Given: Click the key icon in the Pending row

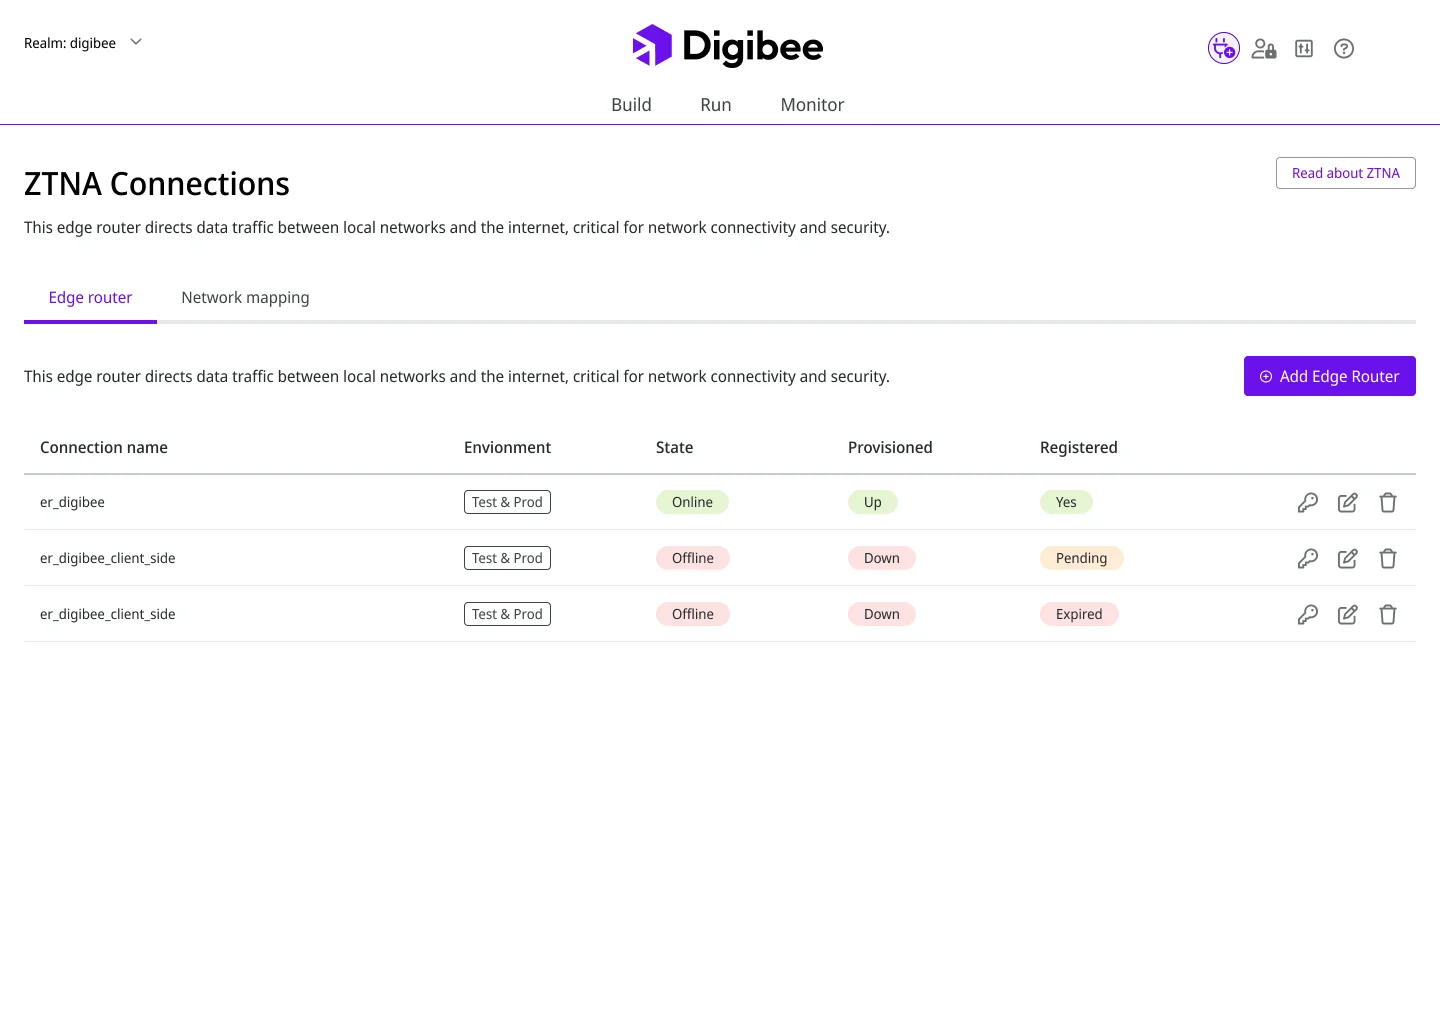Looking at the screenshot, I should 1308,558.
